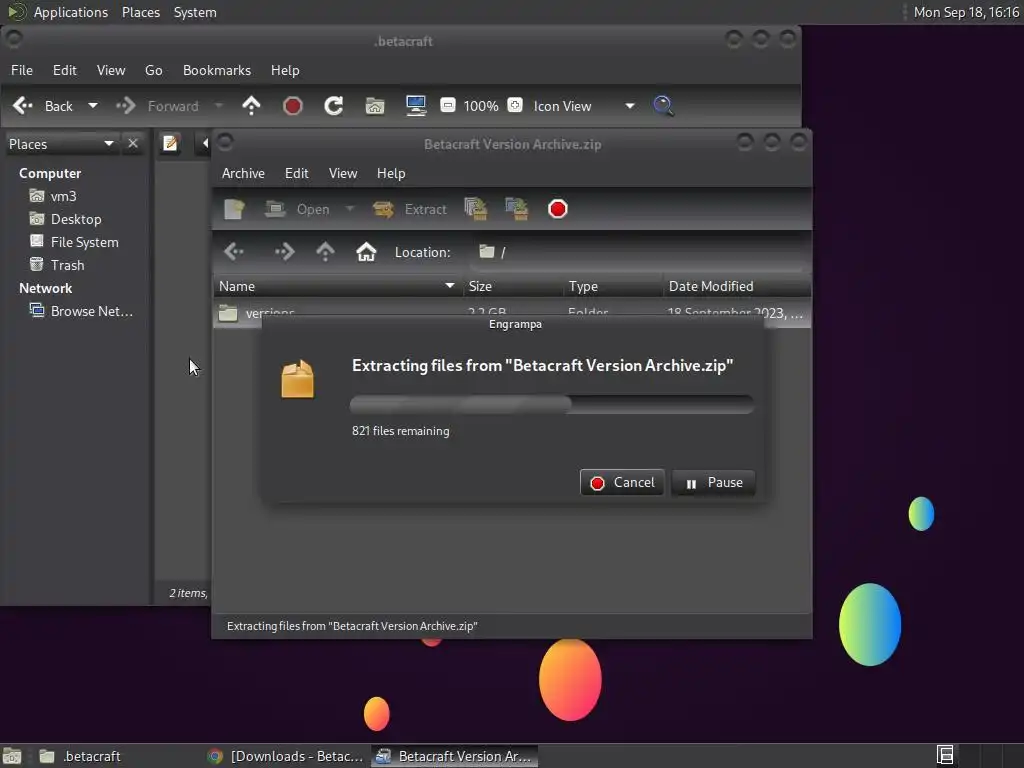
Task: Open the File menu in .betacraft window
Action: (x=22, y=70)
